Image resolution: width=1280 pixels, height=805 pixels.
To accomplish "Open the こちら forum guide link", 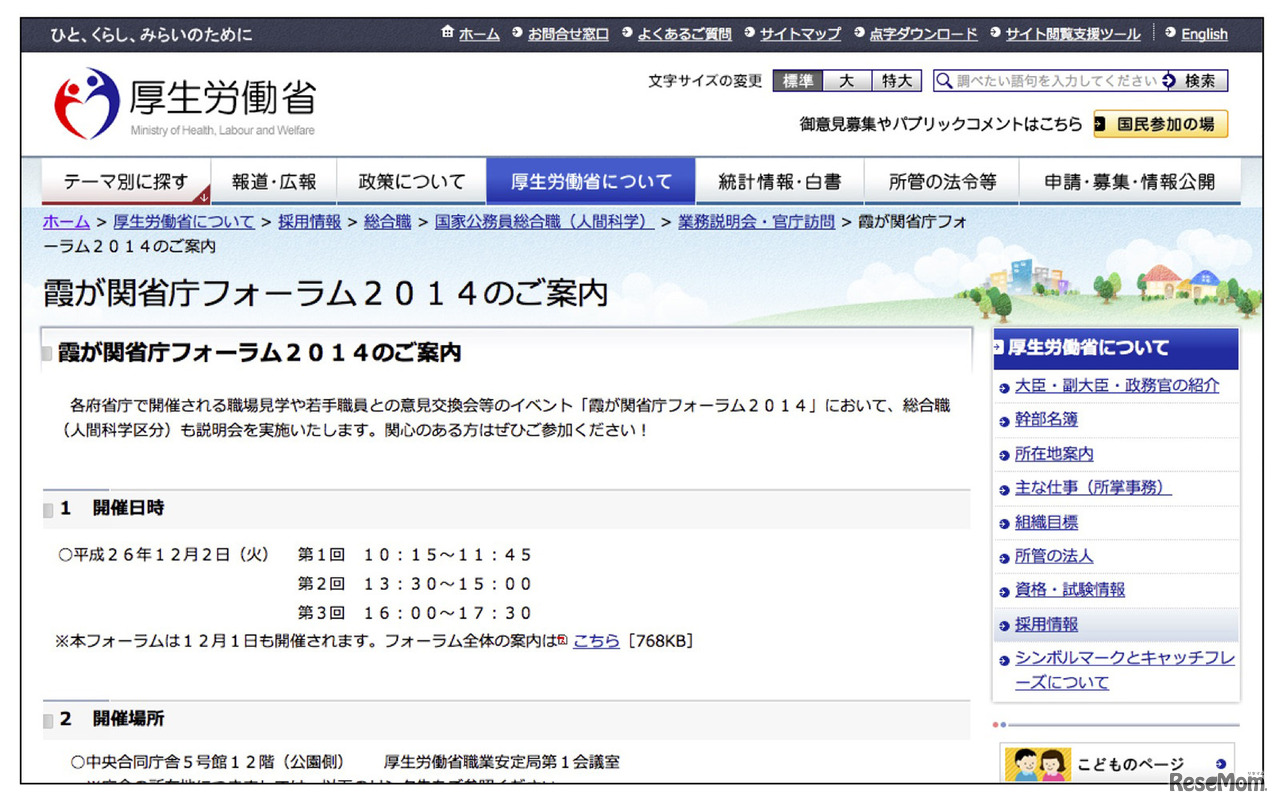I will (595, 641).
